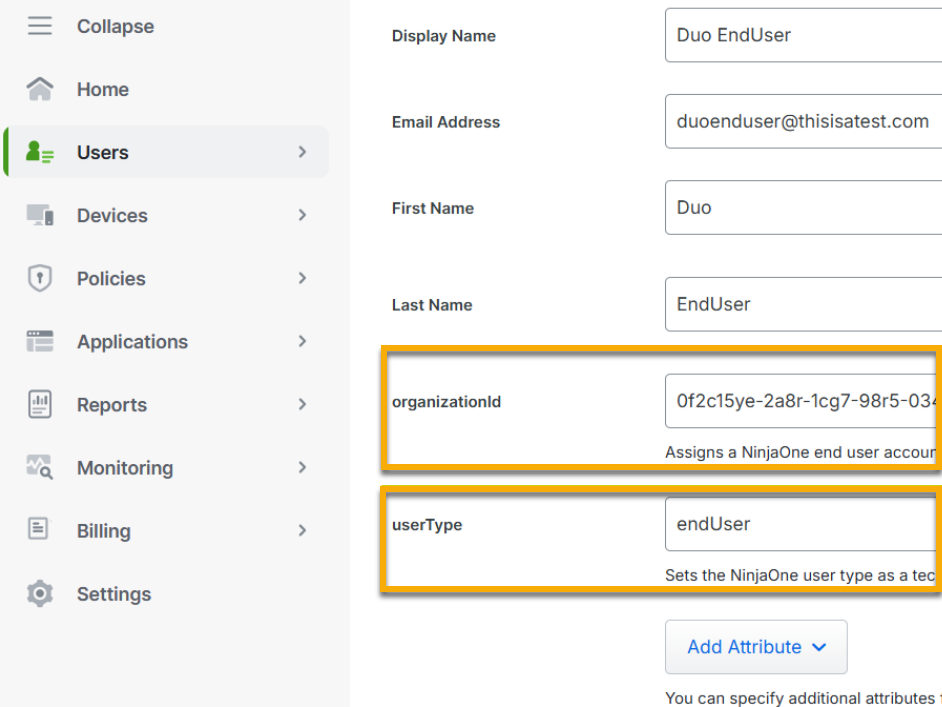Viewport: 942px width, 707px height.
Task: Click the Monitoring graph icon
Action: pyautogui.click(x=40, y=467)
